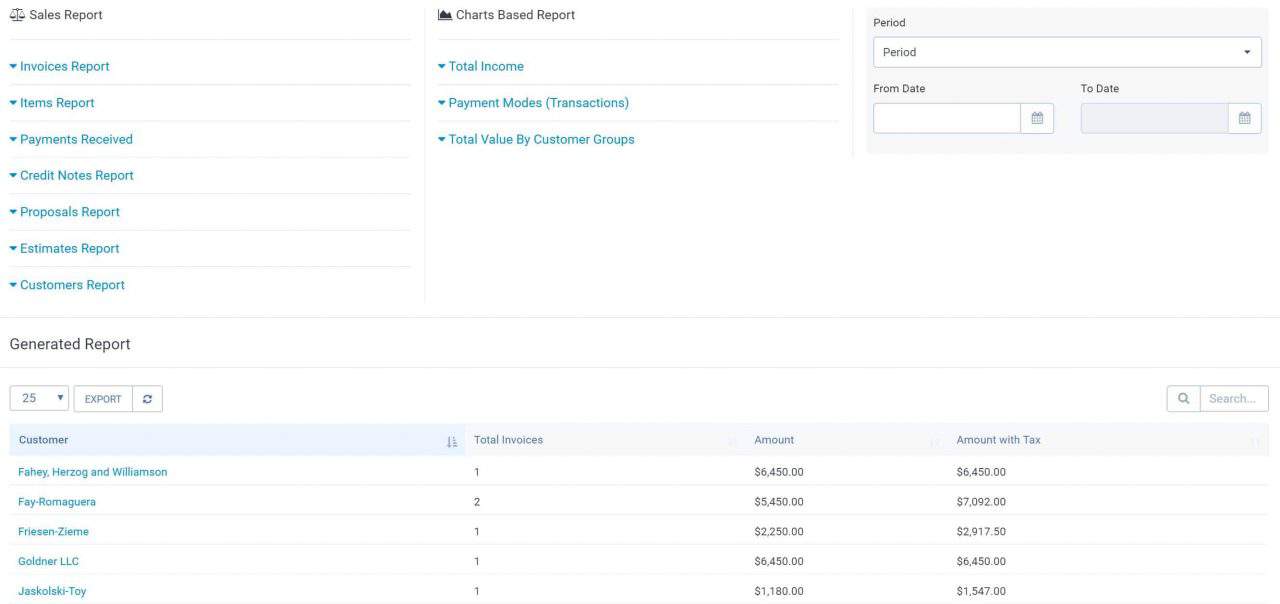The height and width of the screenshot is (604, 1280).
Task: Click the search magnifier icon
Action: click(x=1183, y=399)
